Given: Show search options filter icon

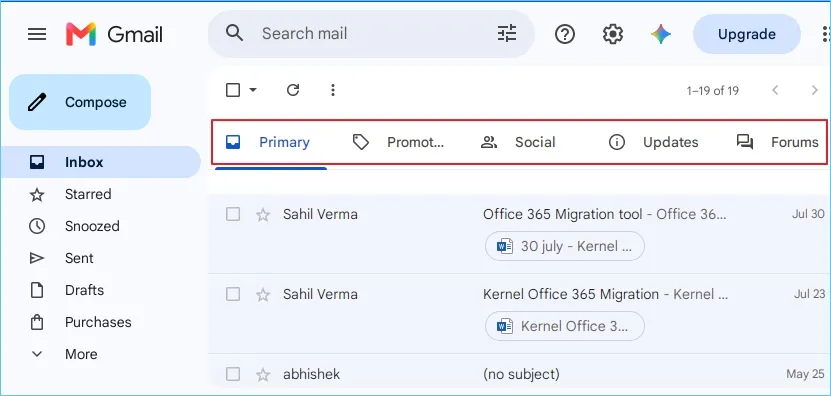Looking at the screenshot, I should [507, 34].
